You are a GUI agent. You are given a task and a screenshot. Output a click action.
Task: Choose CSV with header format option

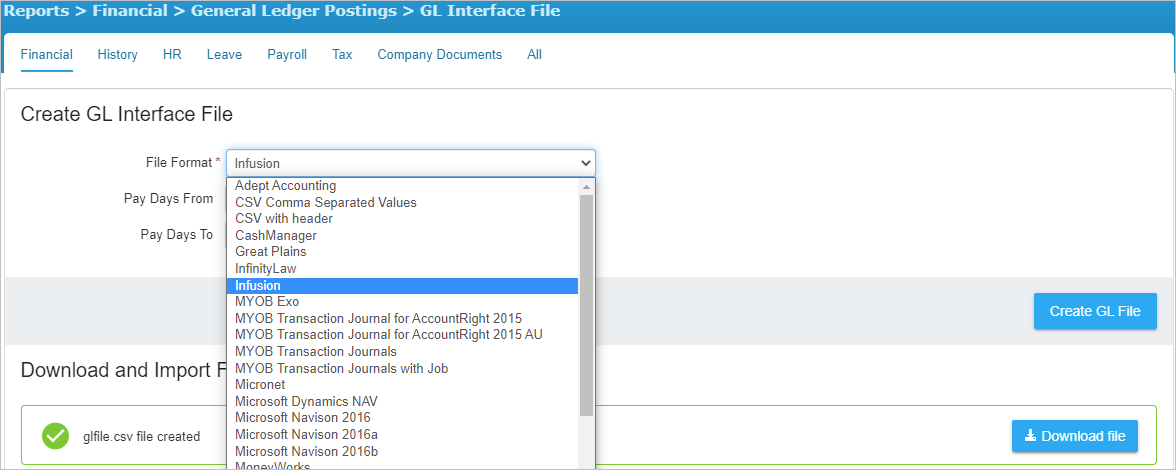(402, 219)
